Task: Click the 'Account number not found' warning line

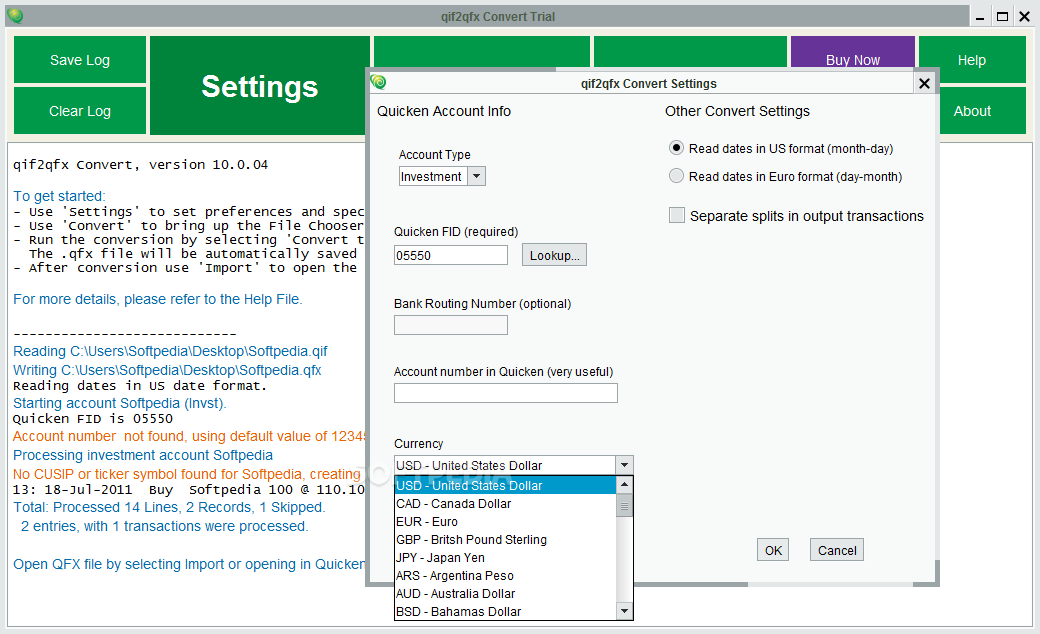Action: [189, 436]
